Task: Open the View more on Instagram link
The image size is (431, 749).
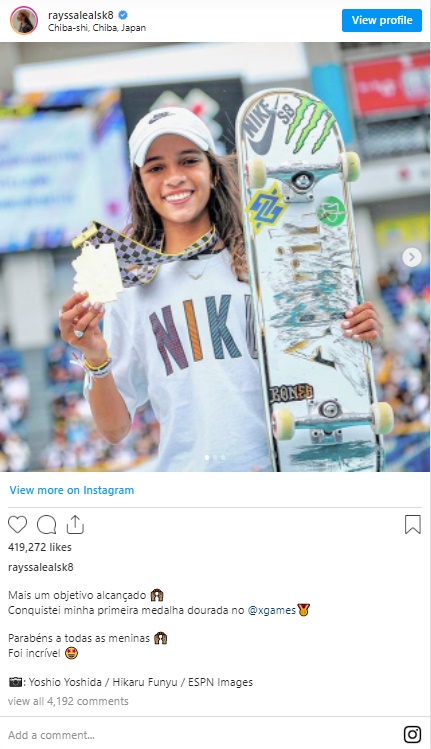Action: pyautogui.click(x=72, y=490)
